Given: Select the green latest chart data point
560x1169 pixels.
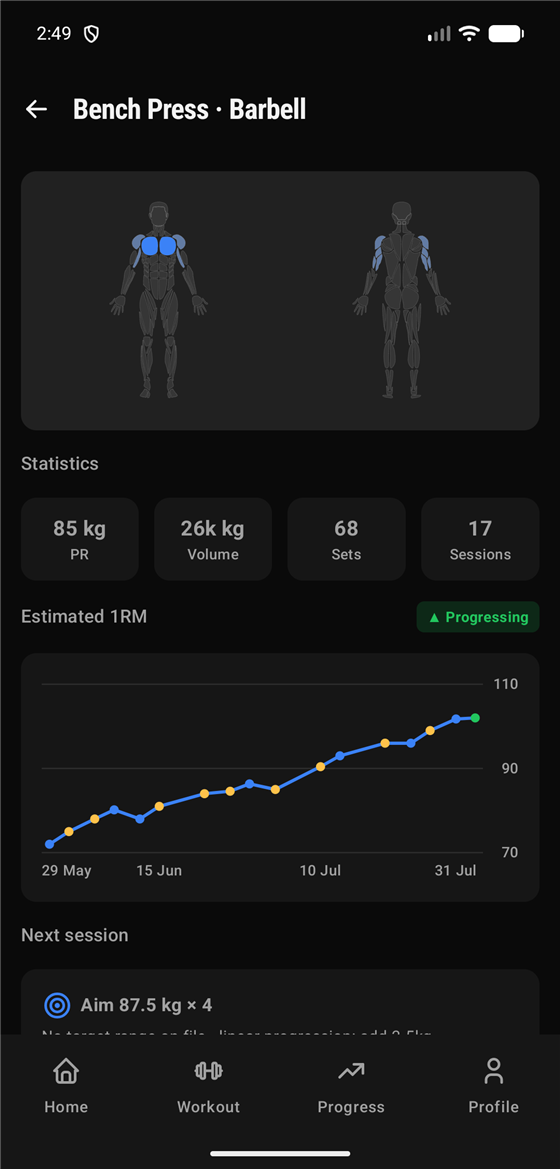Looking at the screenshot, I should tap(475, 718).
